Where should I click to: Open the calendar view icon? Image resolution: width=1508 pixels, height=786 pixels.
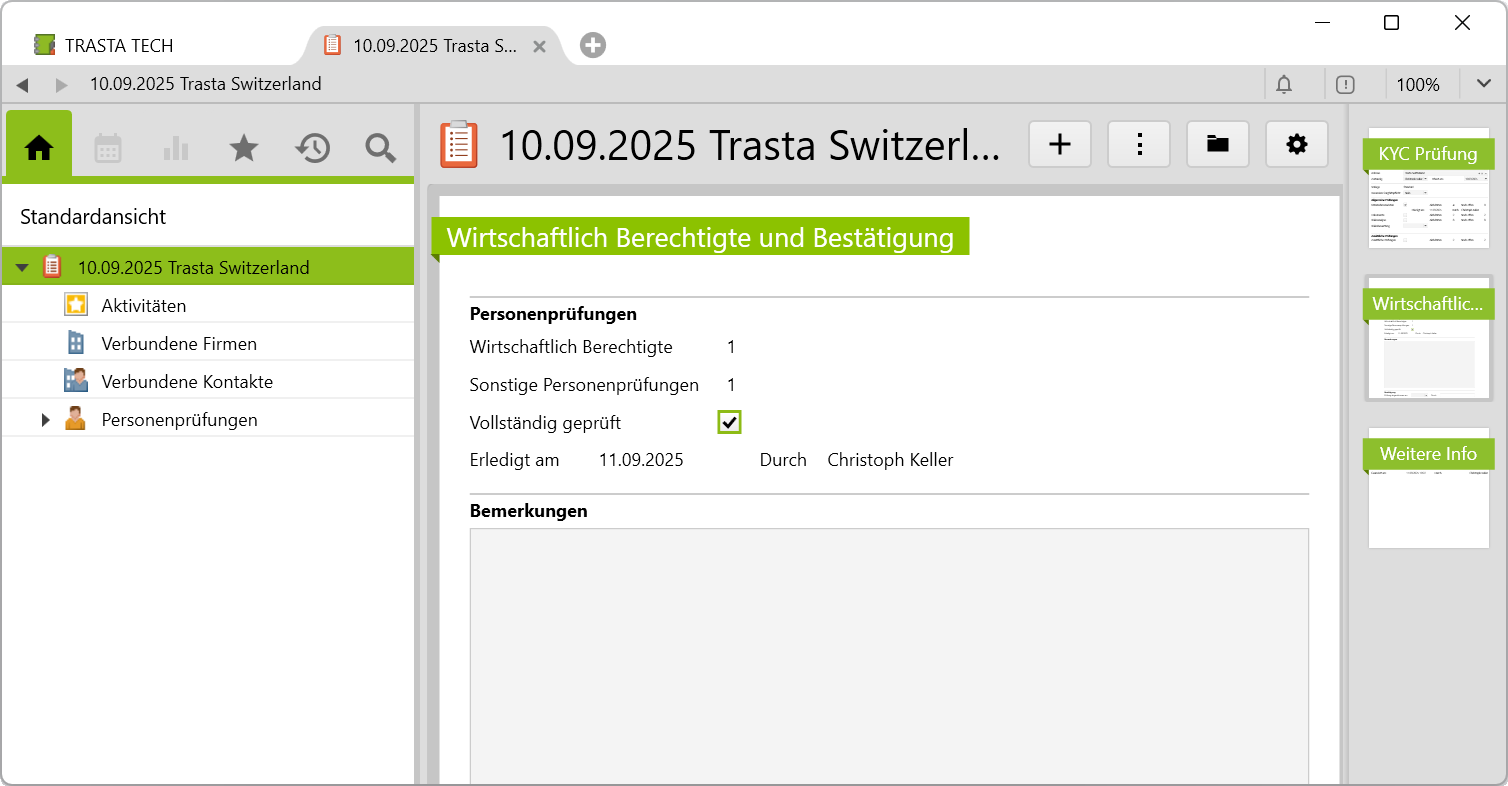click(108, 148)
